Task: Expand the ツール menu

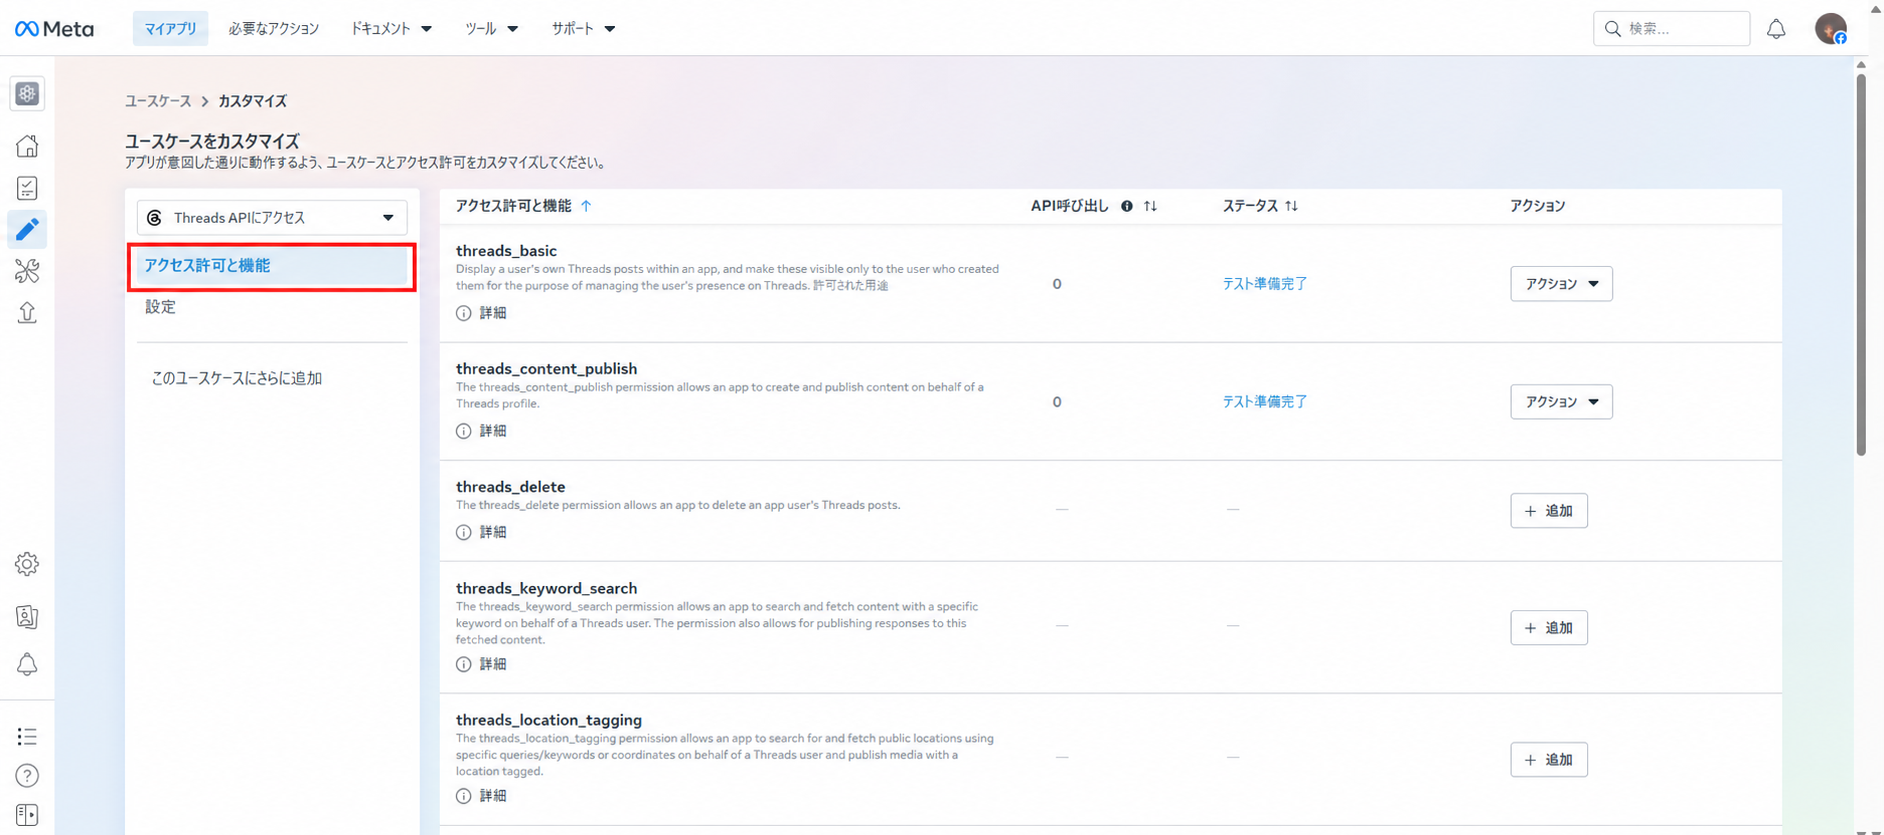Action: (x=491, y=29)
